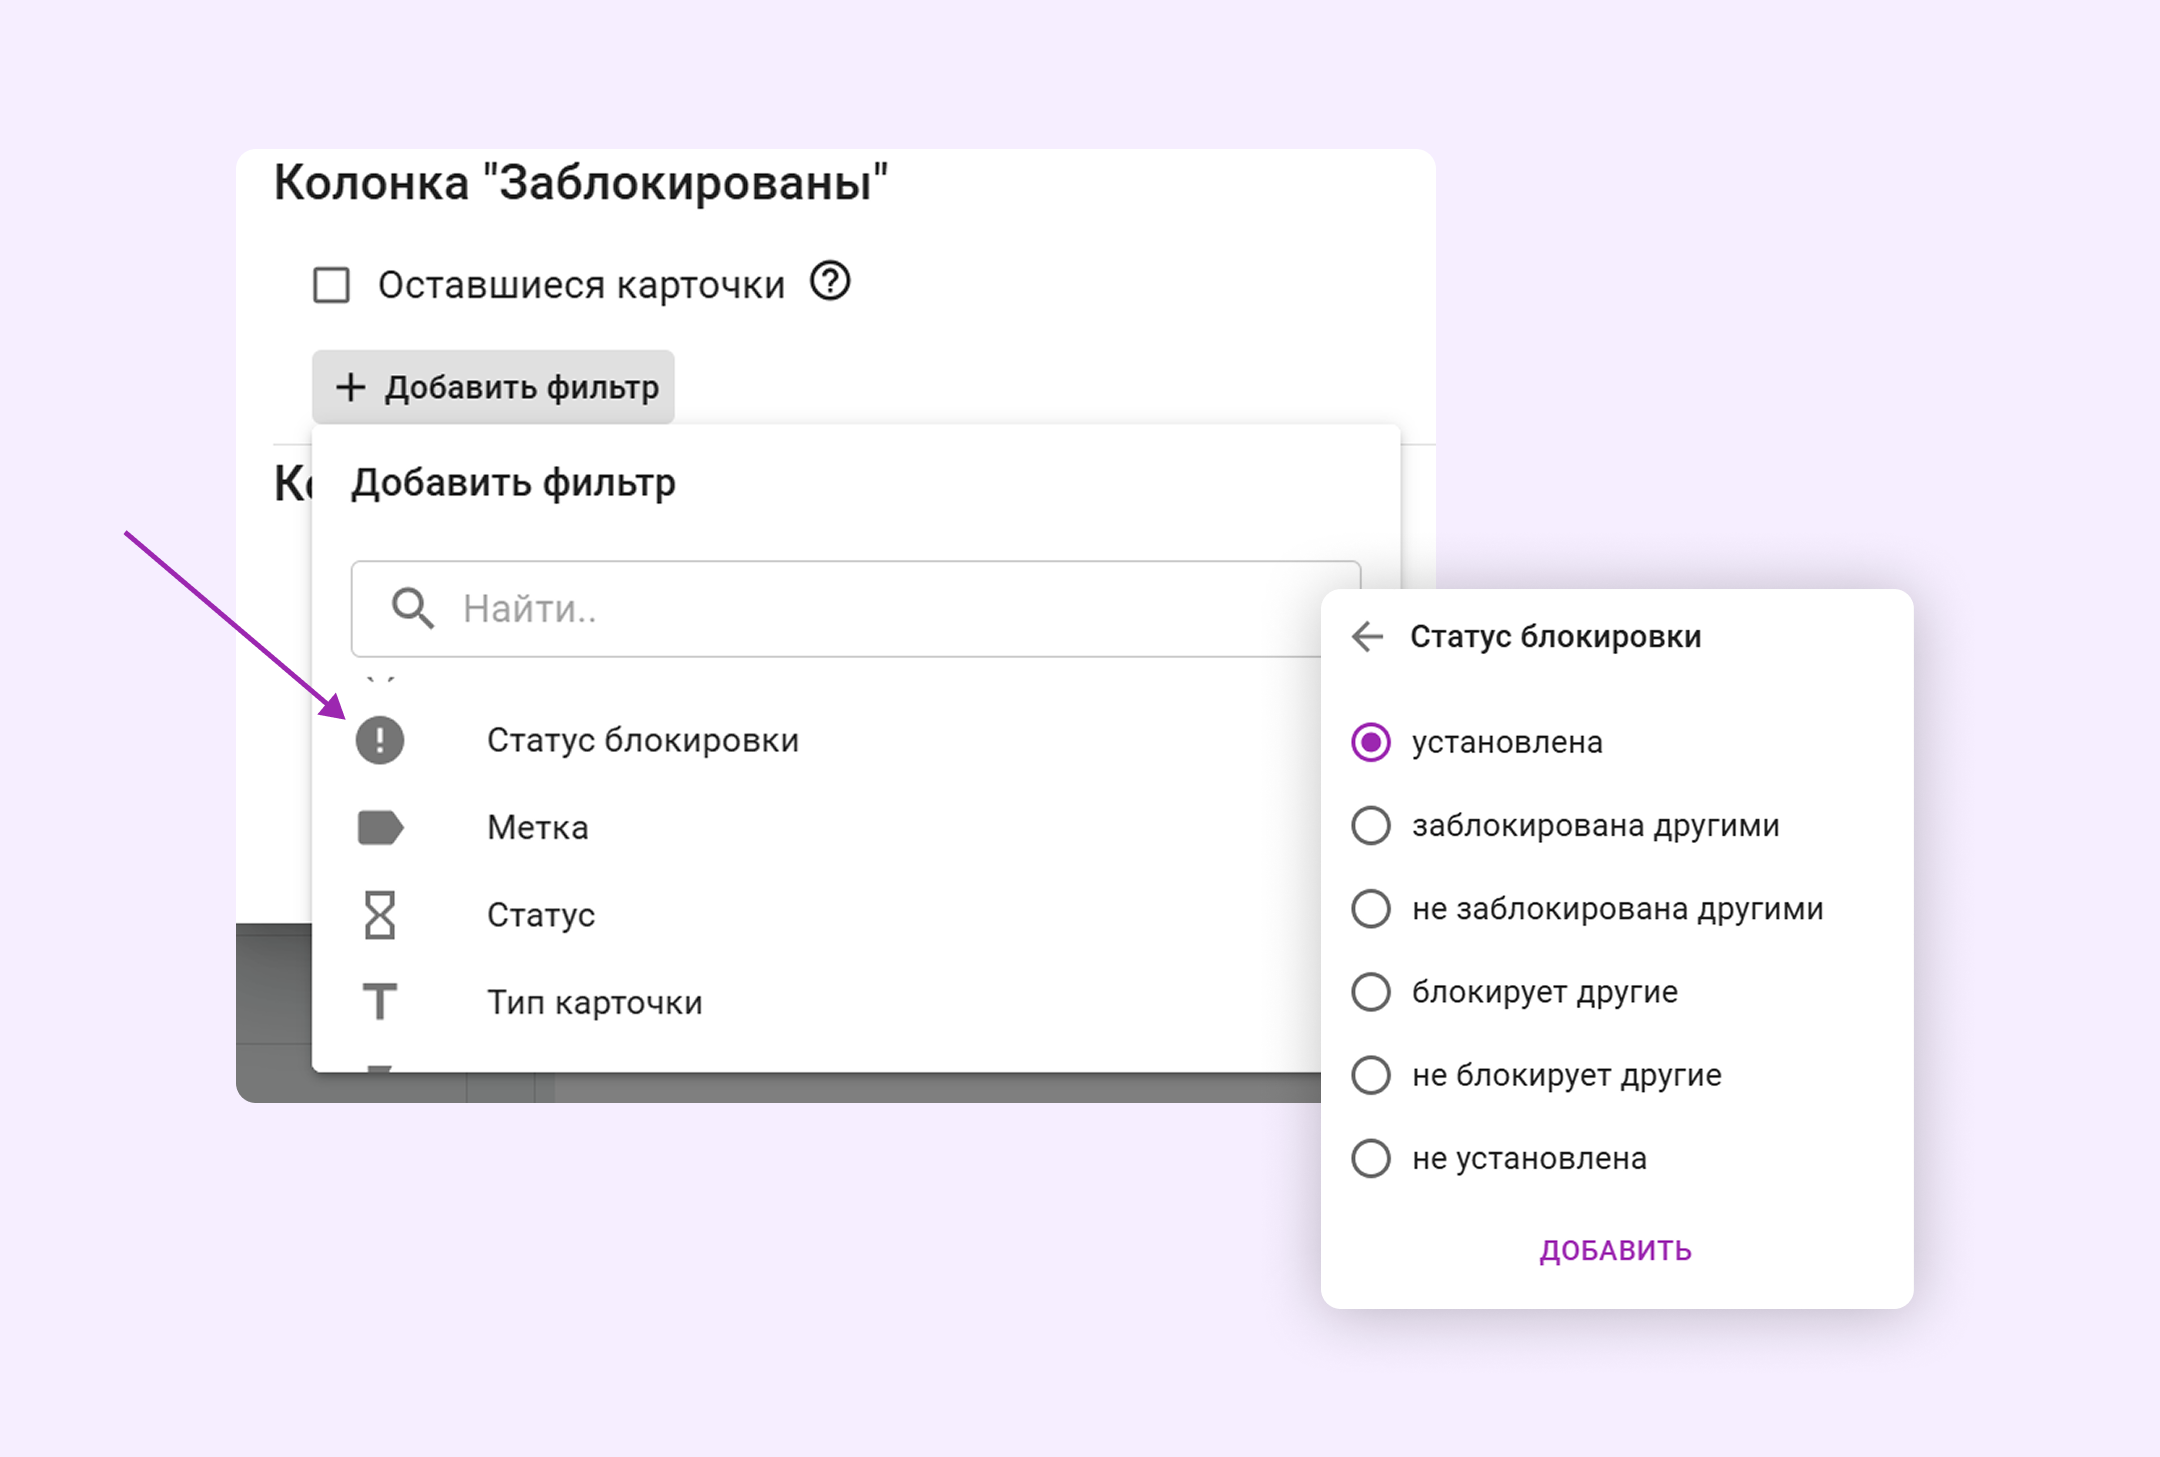
Task: Go back using the arrow in Статус блокировки panel
Action: tap(1370, 637)
